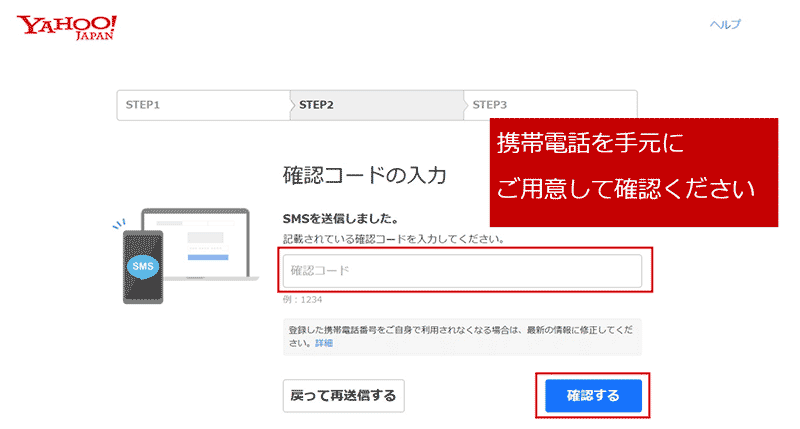This screenshot has width=800, height=429.
Task: Select the STEP2 tab
Action: [317, 105]
